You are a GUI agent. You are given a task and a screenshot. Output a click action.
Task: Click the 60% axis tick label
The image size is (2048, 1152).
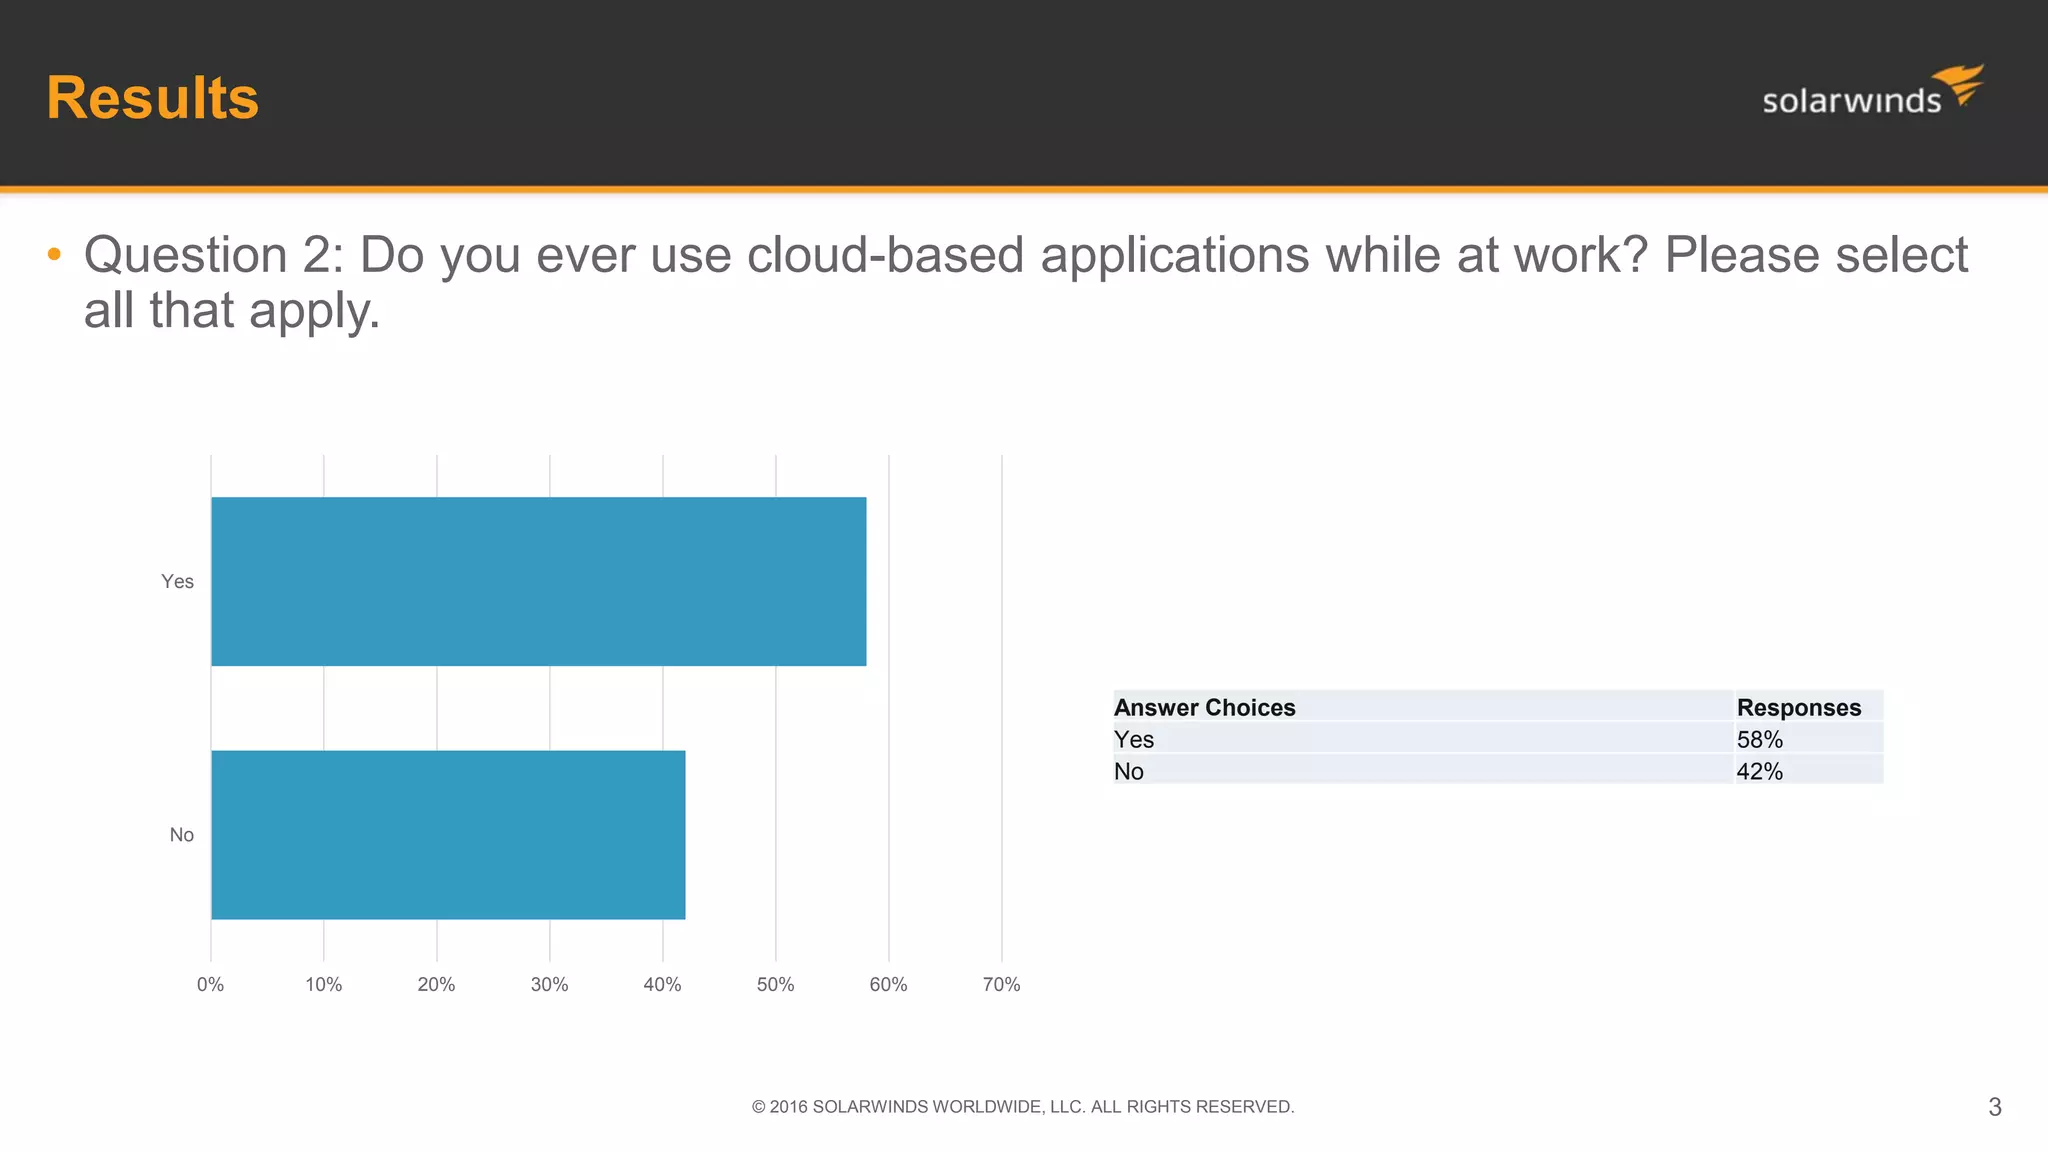pos(888,984)
